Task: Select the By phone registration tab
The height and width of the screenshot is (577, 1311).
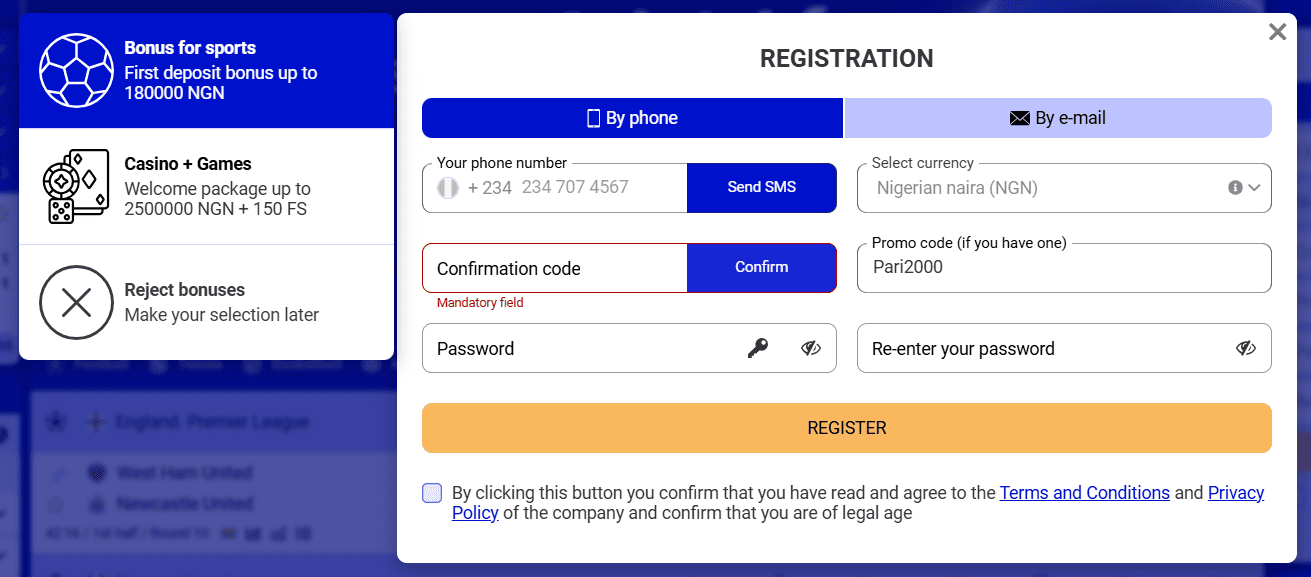Action: click(x=632, y=117)
